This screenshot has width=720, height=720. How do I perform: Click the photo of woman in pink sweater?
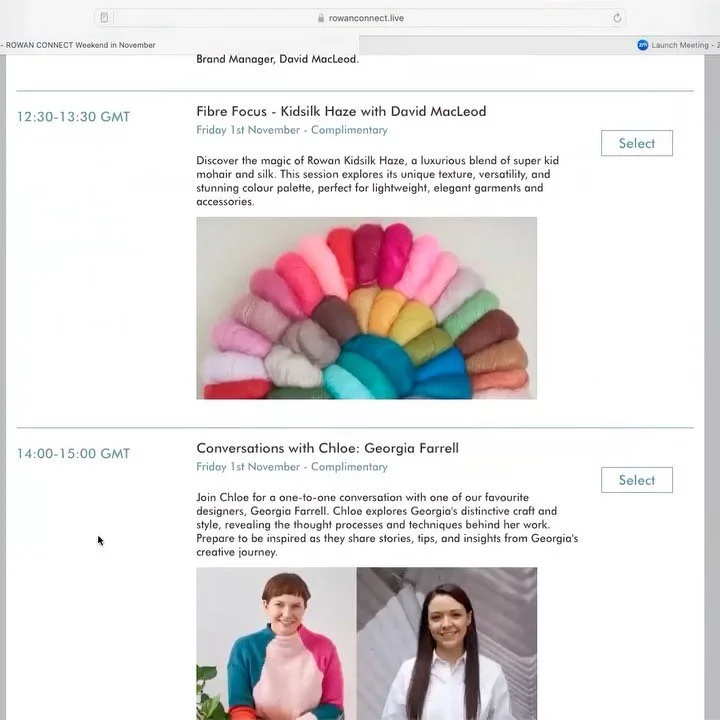pyautogui.click(x=276, y=643)
